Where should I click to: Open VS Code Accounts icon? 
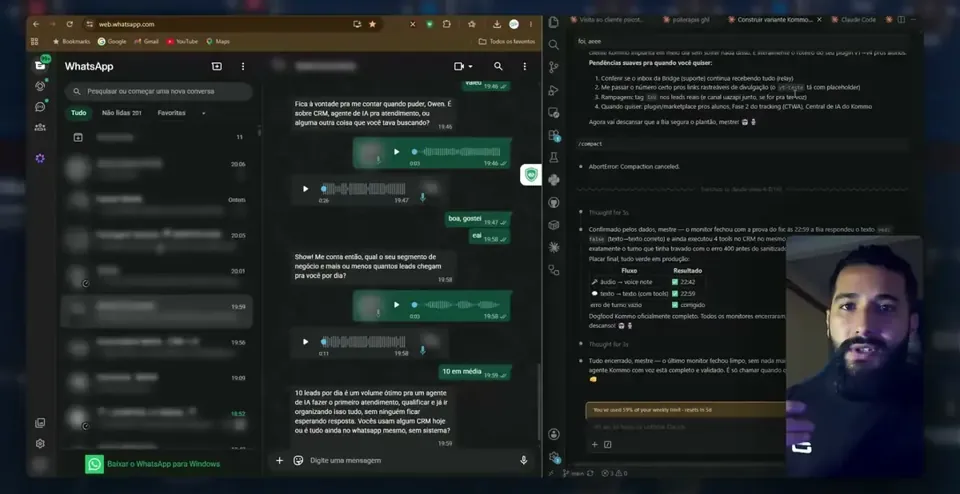coord(553,434)
